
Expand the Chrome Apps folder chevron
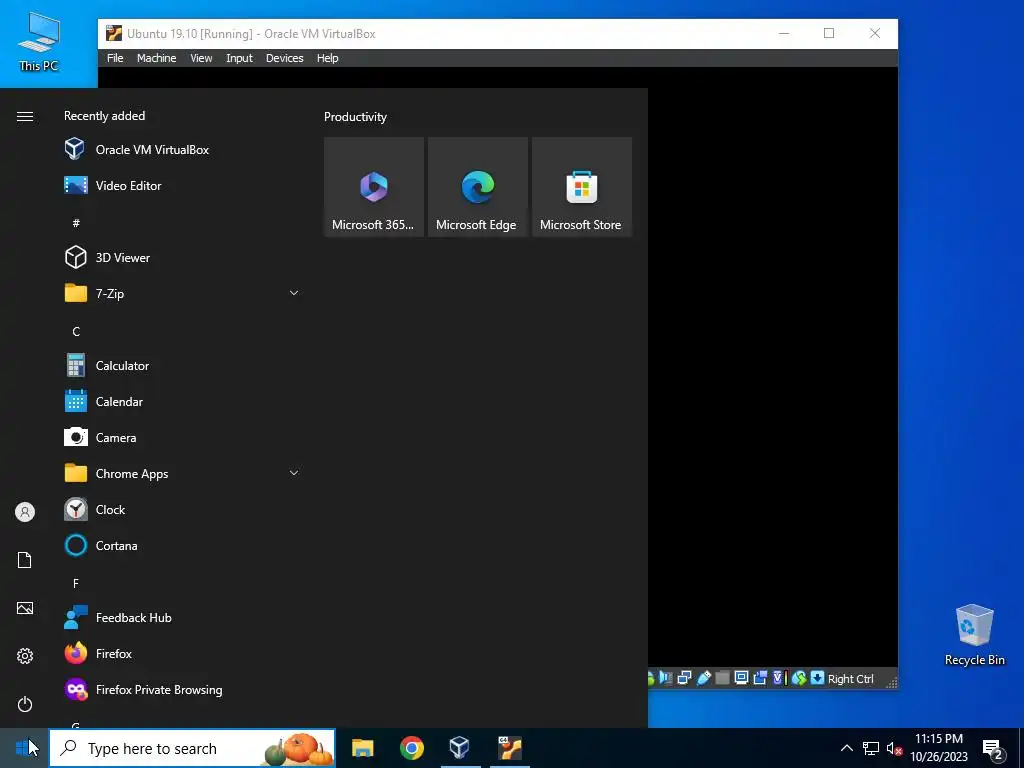click(x=294, y=473)
